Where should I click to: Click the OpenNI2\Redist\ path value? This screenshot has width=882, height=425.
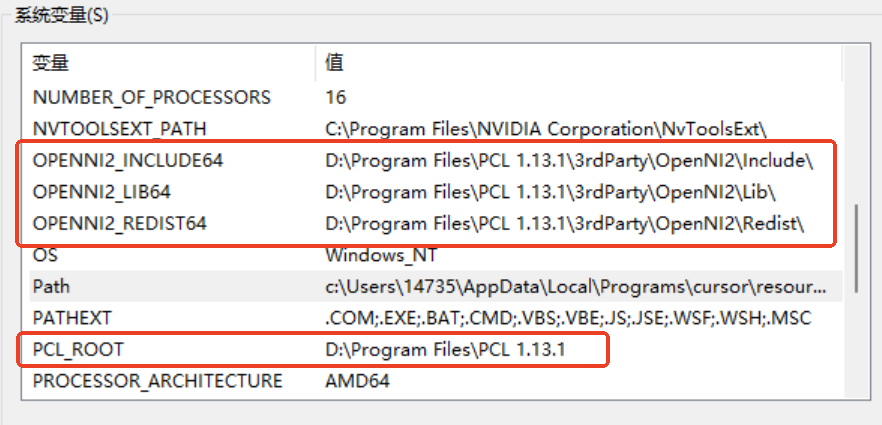point(565,224)
